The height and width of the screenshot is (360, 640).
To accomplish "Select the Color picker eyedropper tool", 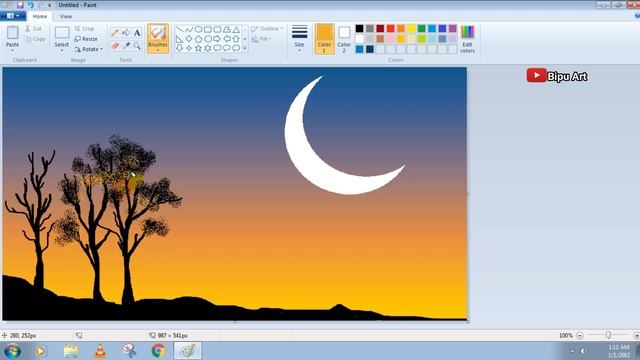I will [x=126, y=45].
